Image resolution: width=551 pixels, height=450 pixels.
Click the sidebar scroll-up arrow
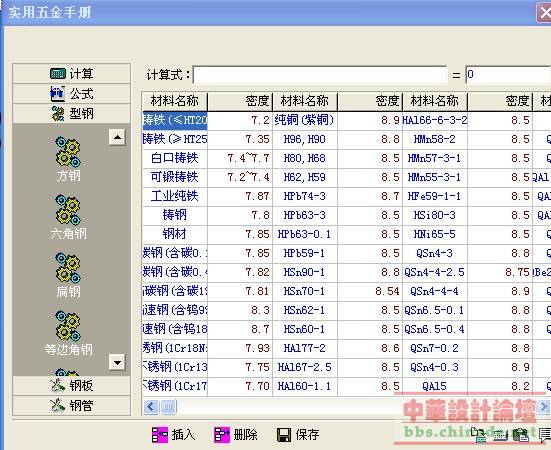tap(117, 137)
